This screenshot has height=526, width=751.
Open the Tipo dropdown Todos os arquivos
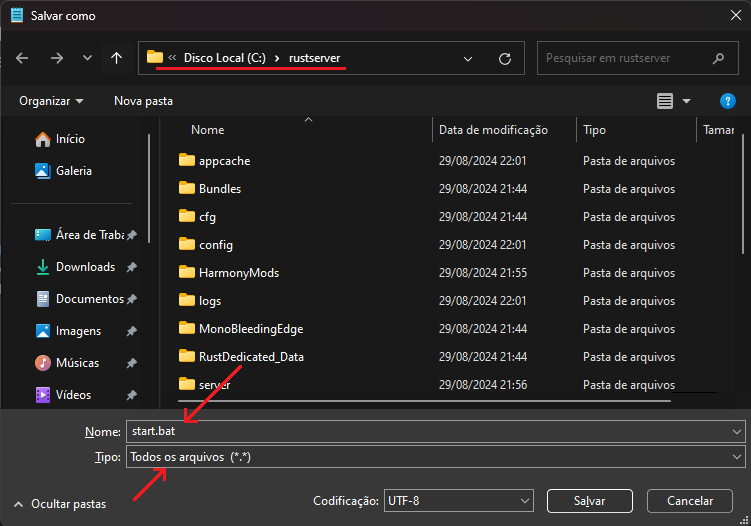(435, 457)
